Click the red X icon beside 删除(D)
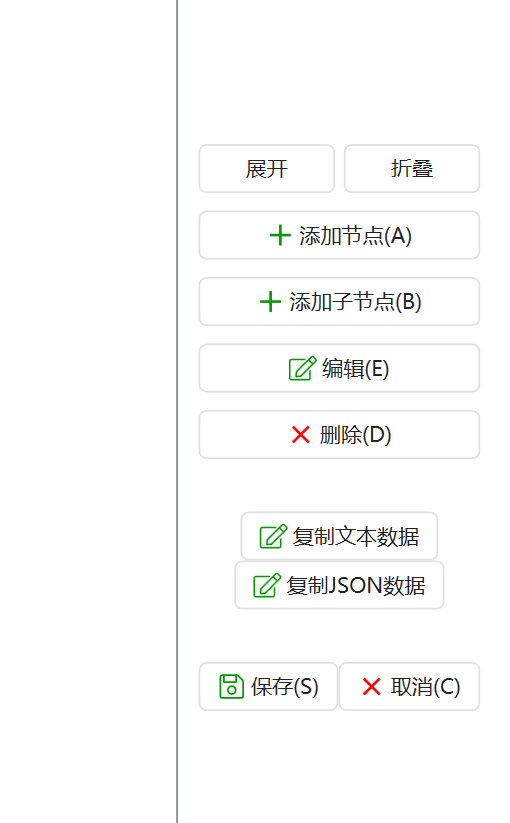The height and width of the screenshot is (823, 510). pos(301,435)
